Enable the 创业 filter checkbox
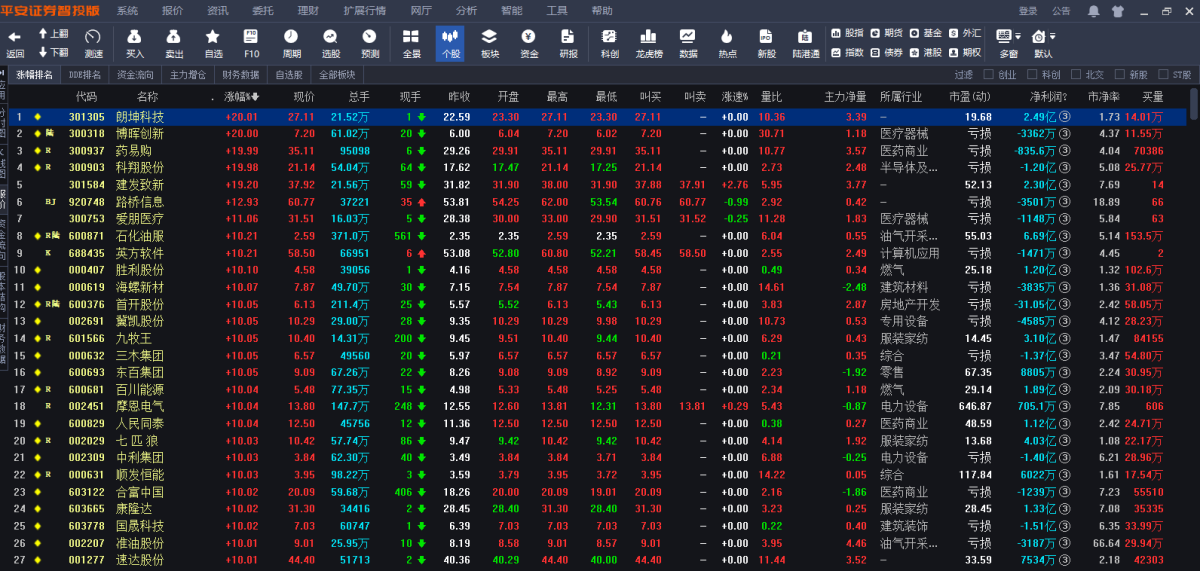The image size is (1200, 571). pyautogui.click(x=989, y=75)
